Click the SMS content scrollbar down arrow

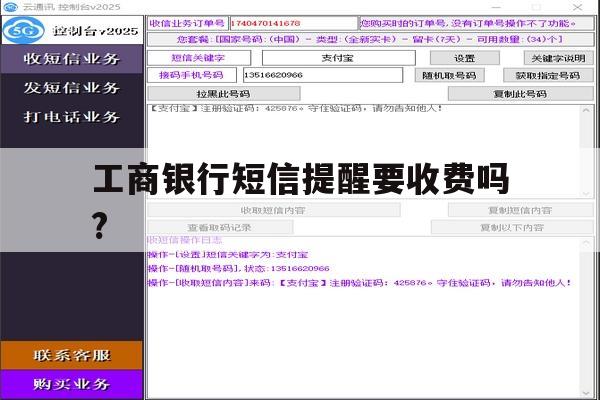pos(586,194)
